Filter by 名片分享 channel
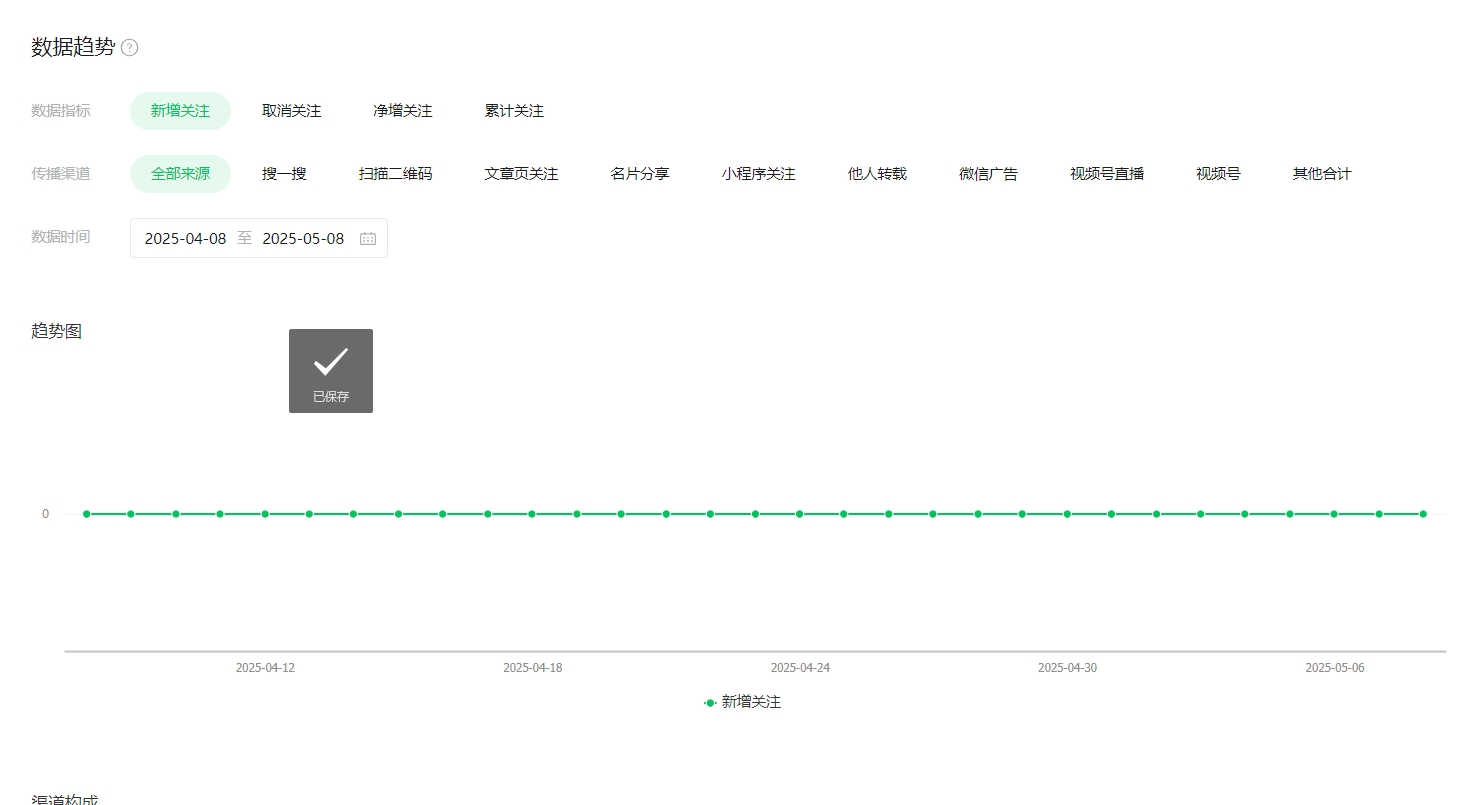 640,174
